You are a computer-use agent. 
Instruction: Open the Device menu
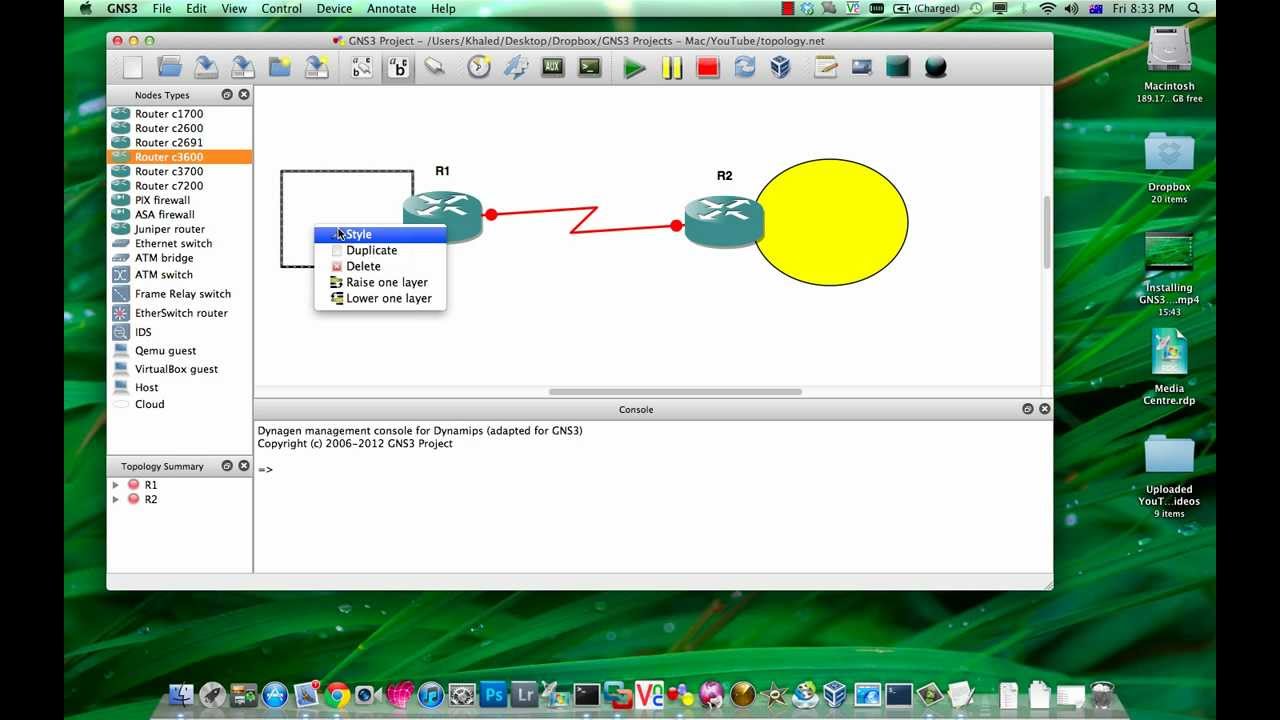coord(334,8)
